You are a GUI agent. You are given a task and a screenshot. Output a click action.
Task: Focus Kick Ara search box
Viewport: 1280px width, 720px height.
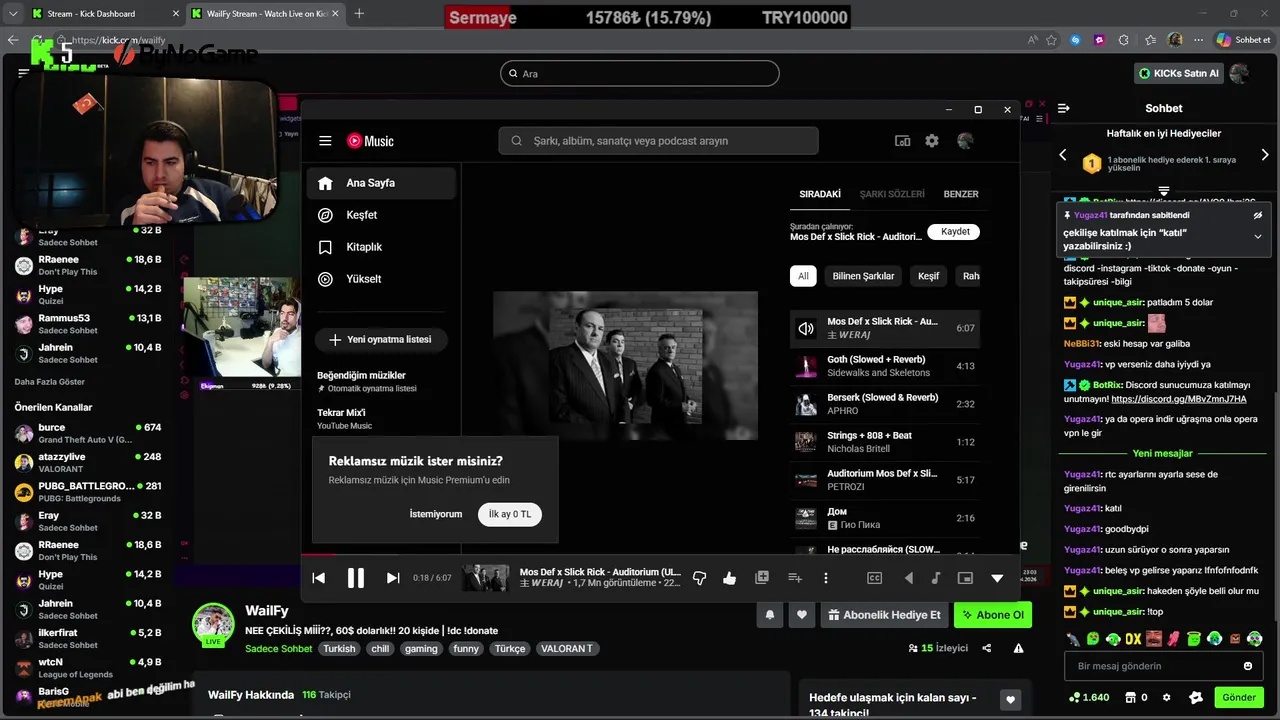[x=639, y=73]
